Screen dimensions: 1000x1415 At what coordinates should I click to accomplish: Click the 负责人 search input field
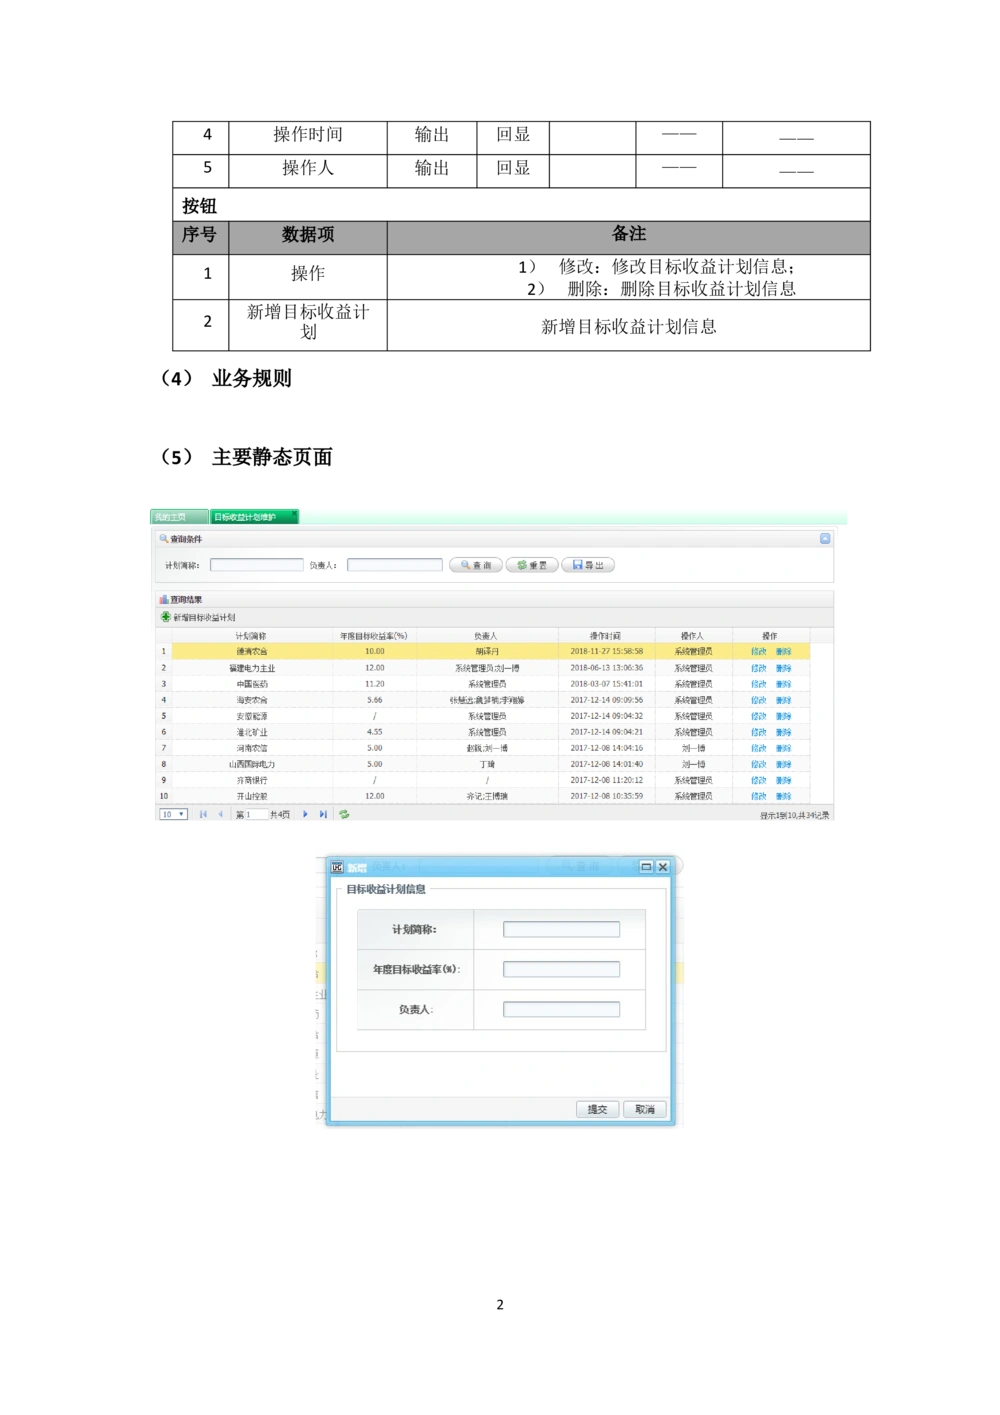coord(394,565)
